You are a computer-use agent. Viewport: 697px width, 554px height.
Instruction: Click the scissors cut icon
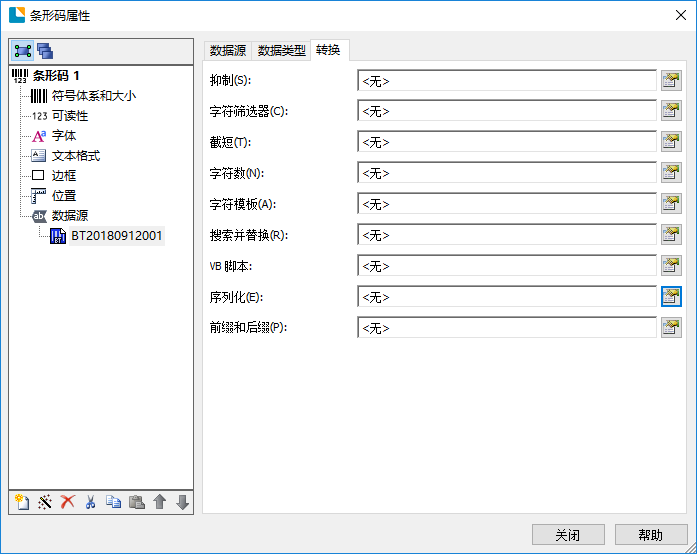tap(90, 502)
